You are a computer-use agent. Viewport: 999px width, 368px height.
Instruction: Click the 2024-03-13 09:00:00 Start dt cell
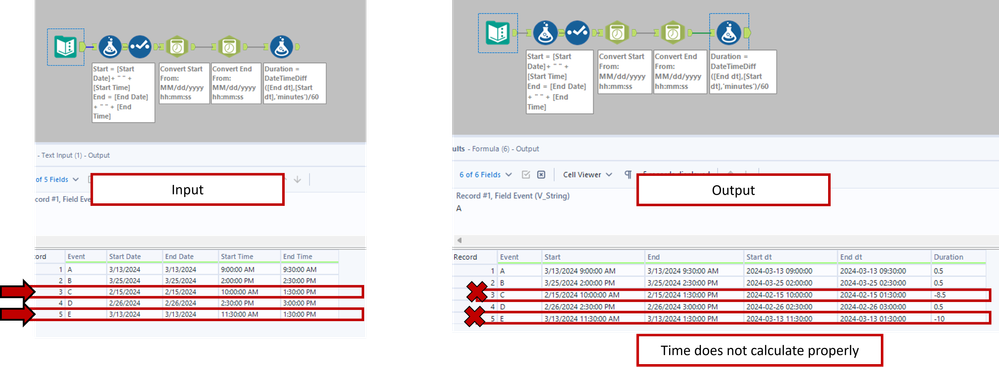(791, 271)
